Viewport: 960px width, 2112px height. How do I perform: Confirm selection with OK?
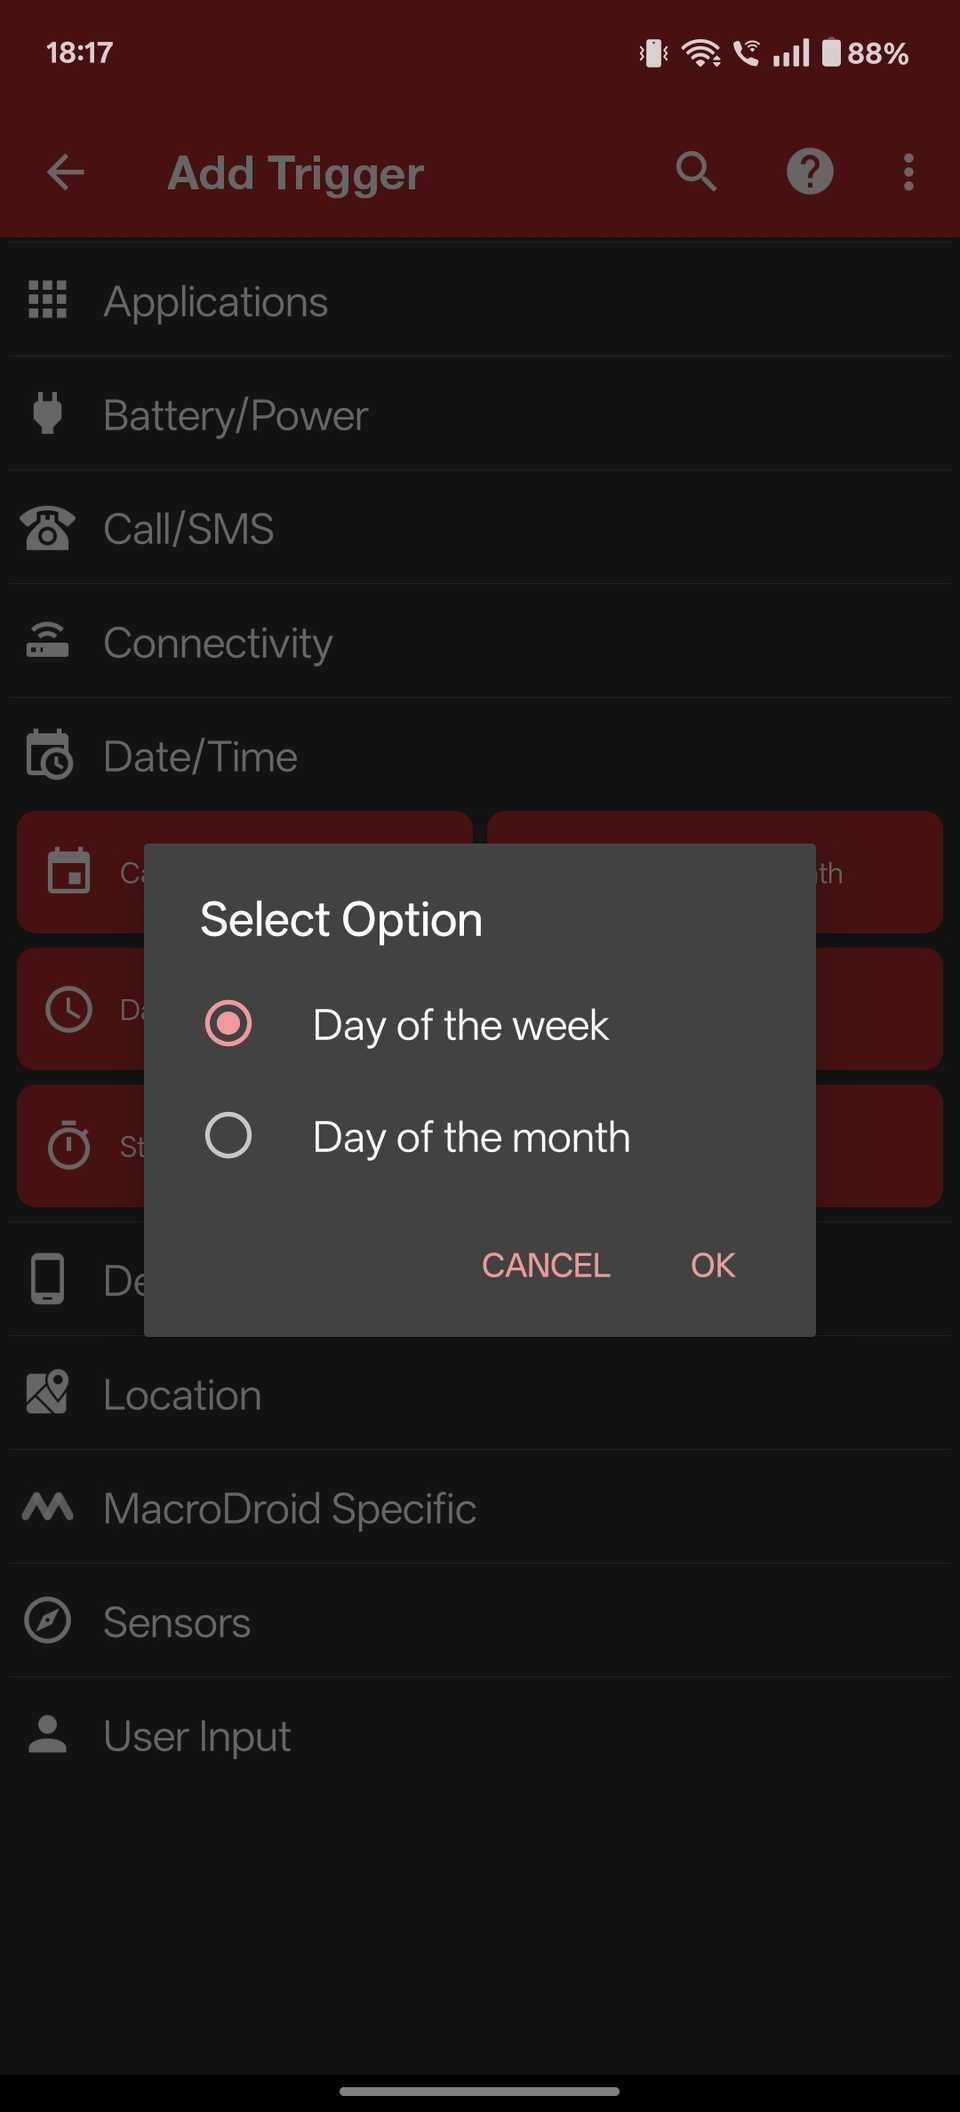click(711, 1264)
